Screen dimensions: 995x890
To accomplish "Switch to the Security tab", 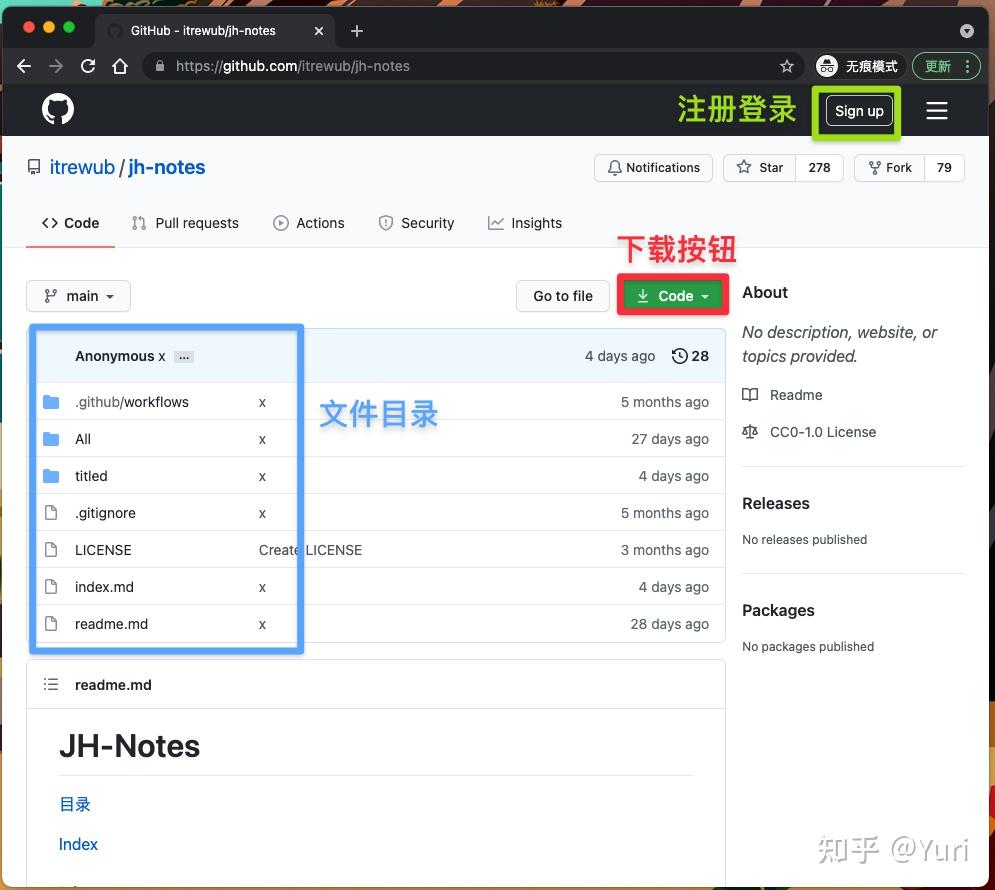I will [416, 223].
